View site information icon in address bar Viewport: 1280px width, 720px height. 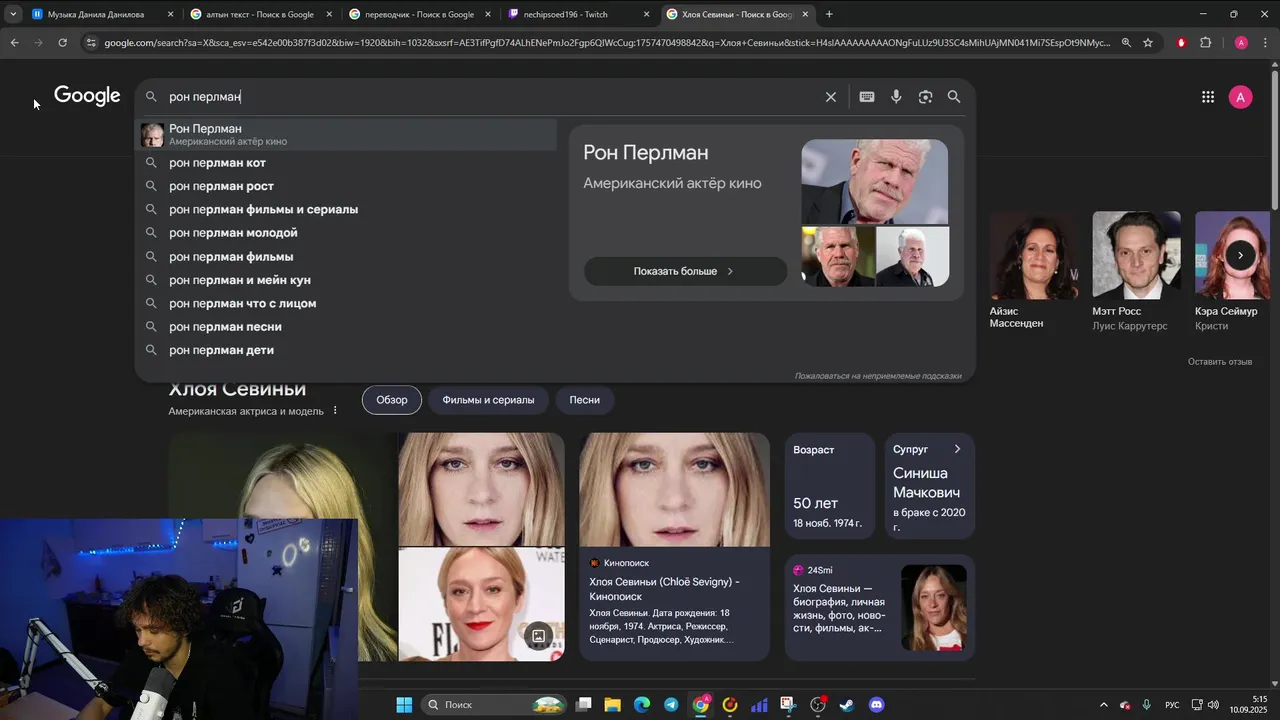click(91, 43)
